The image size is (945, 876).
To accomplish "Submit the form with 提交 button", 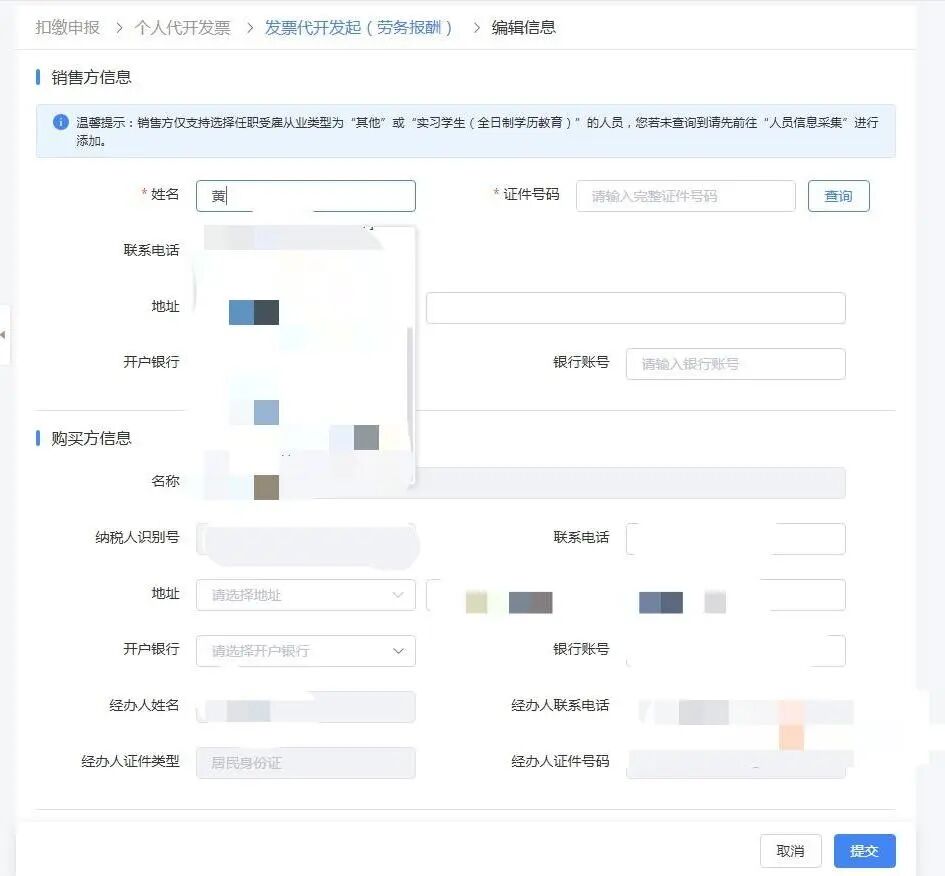I will coord(864,851).
